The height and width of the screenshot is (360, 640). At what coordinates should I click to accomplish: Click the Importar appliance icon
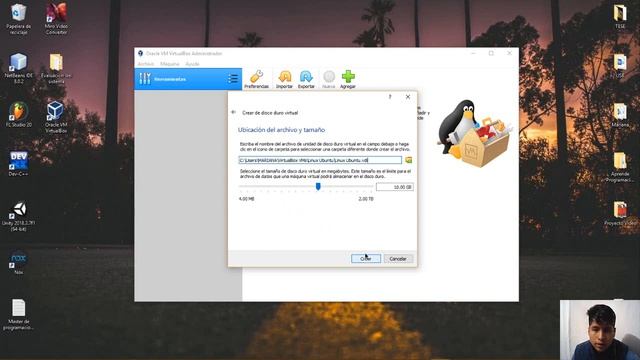point(284,79)
